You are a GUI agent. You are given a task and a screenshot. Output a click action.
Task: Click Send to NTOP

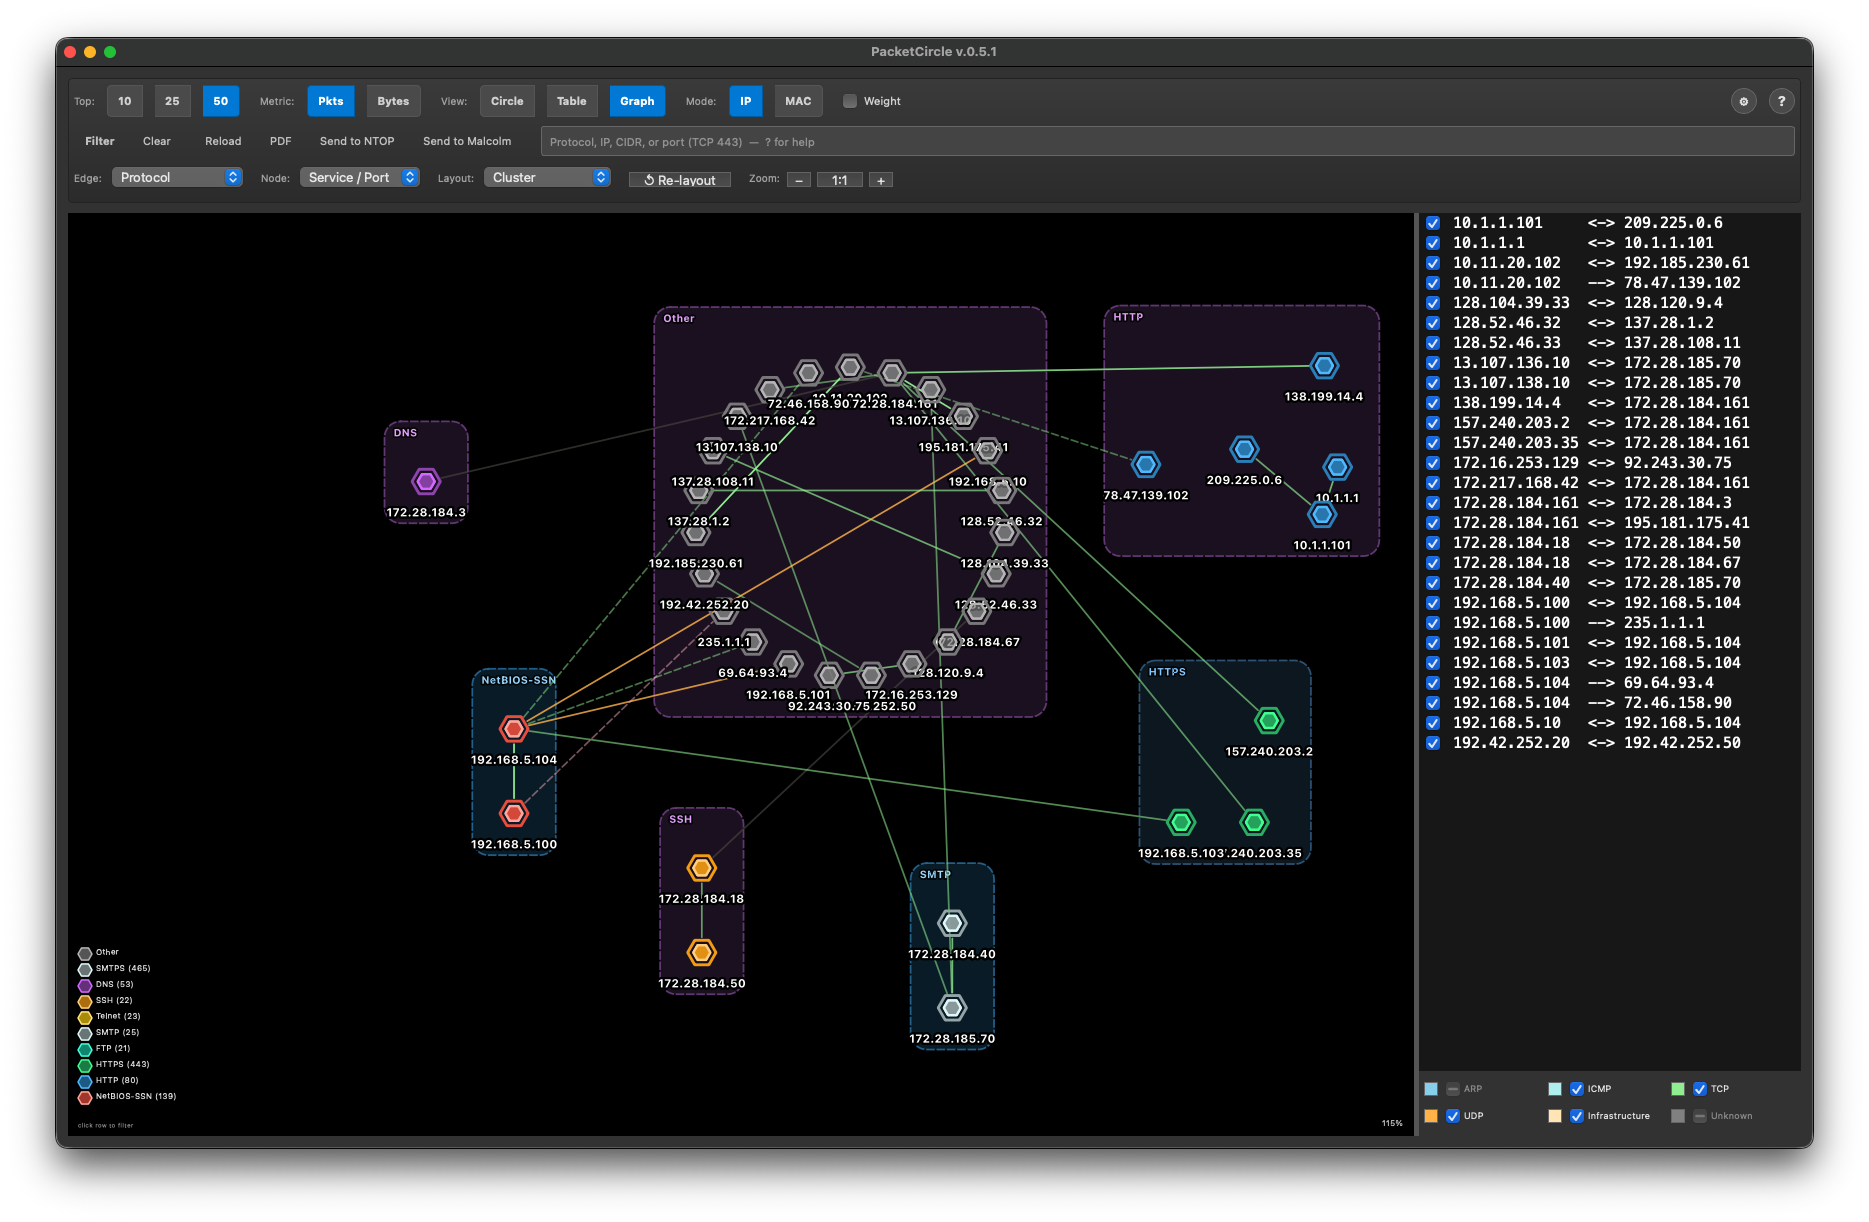pos(357,141)
